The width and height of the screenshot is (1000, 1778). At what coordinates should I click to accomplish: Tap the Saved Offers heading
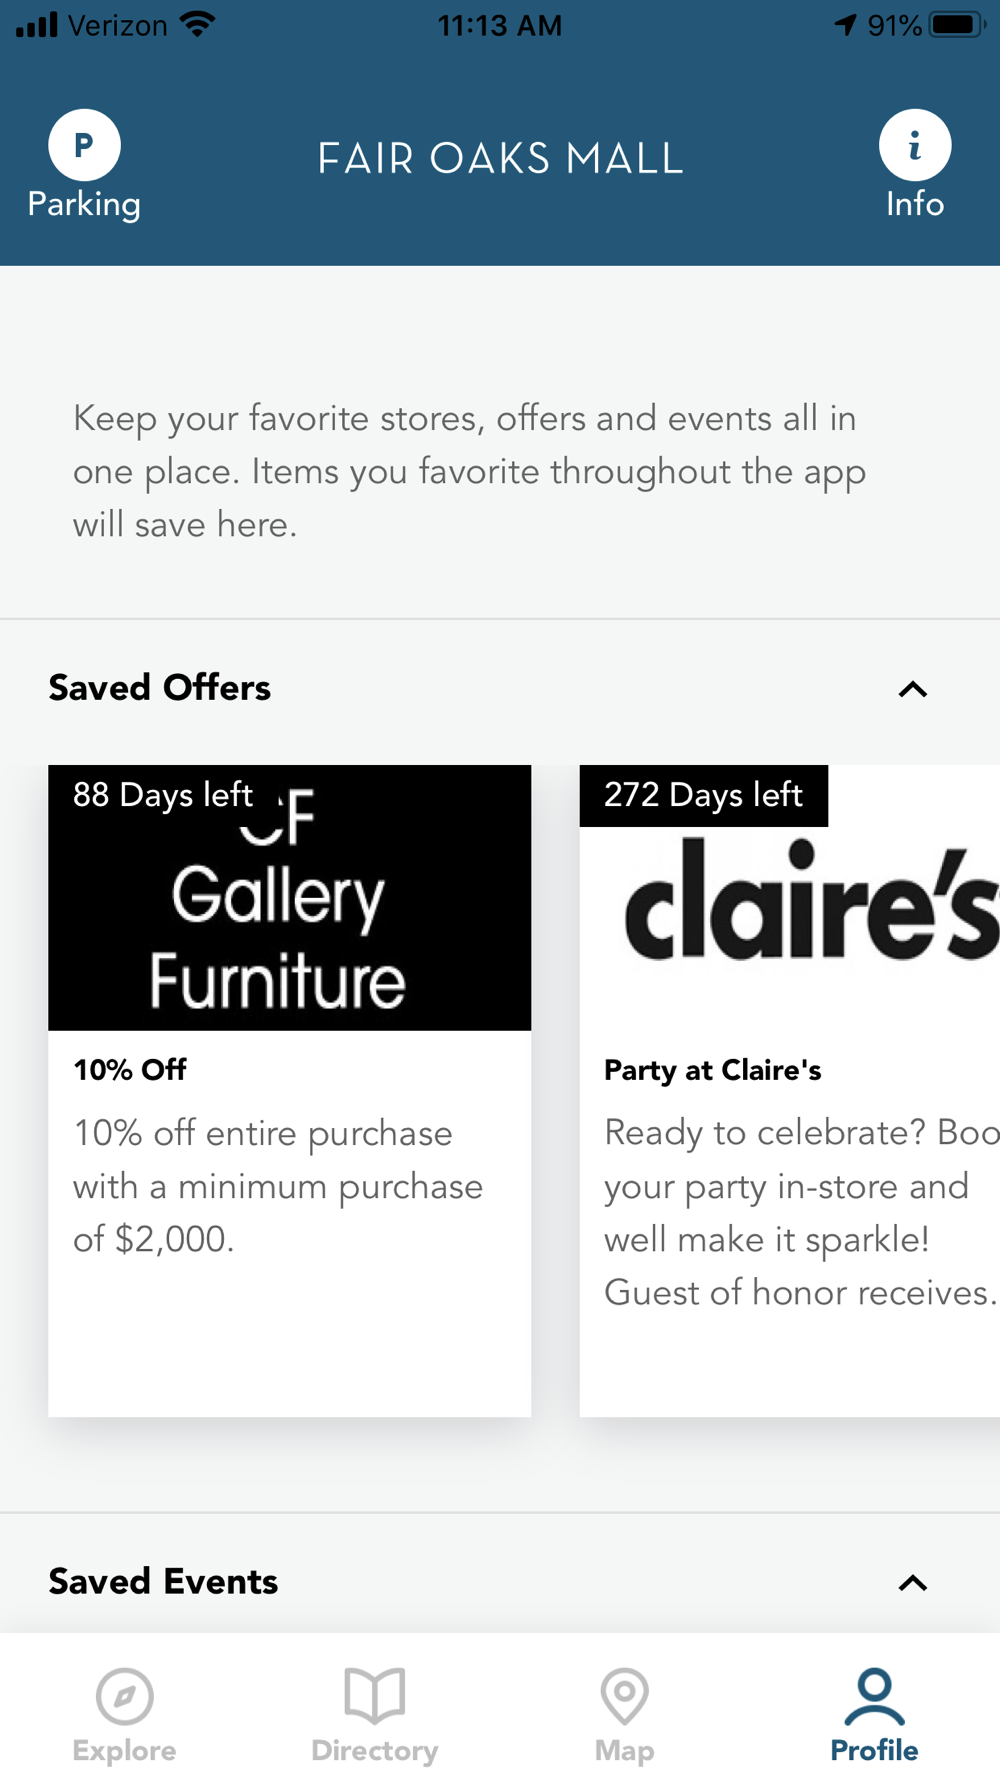[160, 688]
